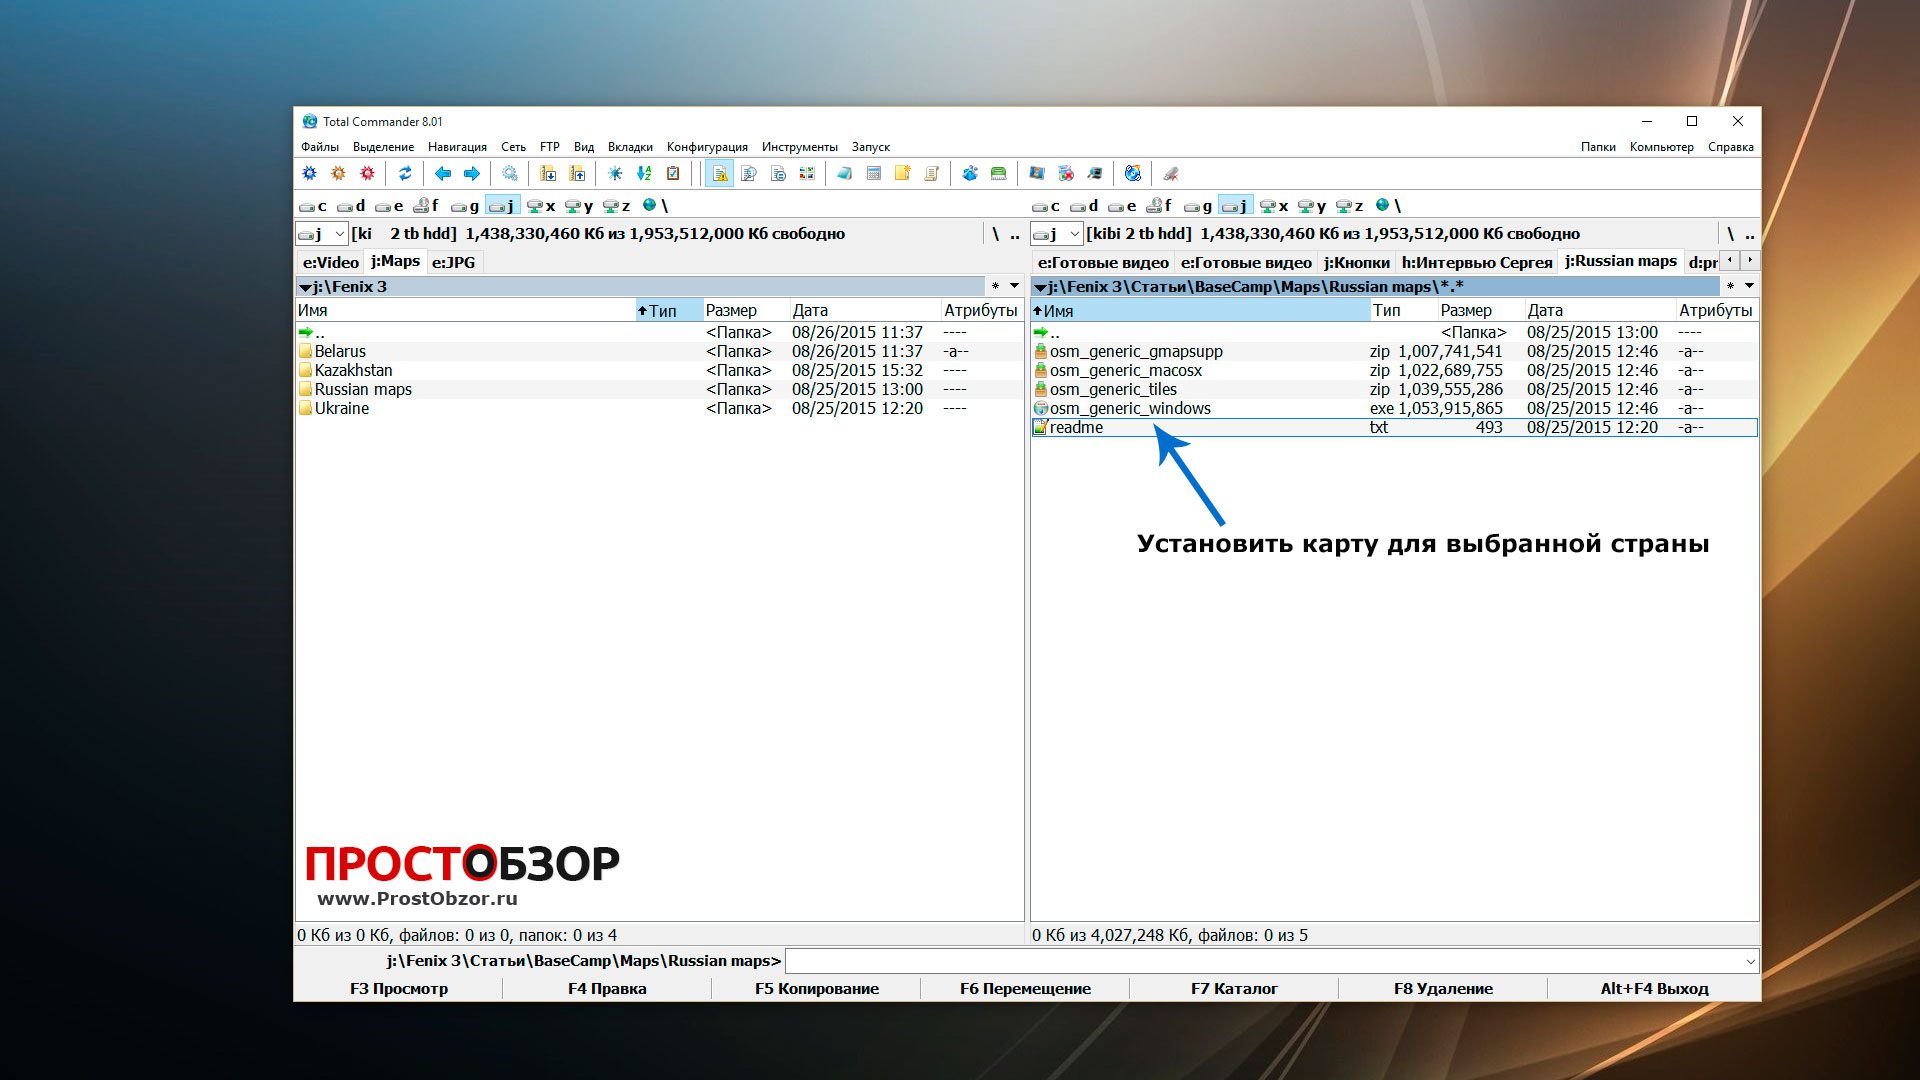Switch right panel to network drive z
The height and width of the screenshot is (1080, 1920).
click(1349, 205)
